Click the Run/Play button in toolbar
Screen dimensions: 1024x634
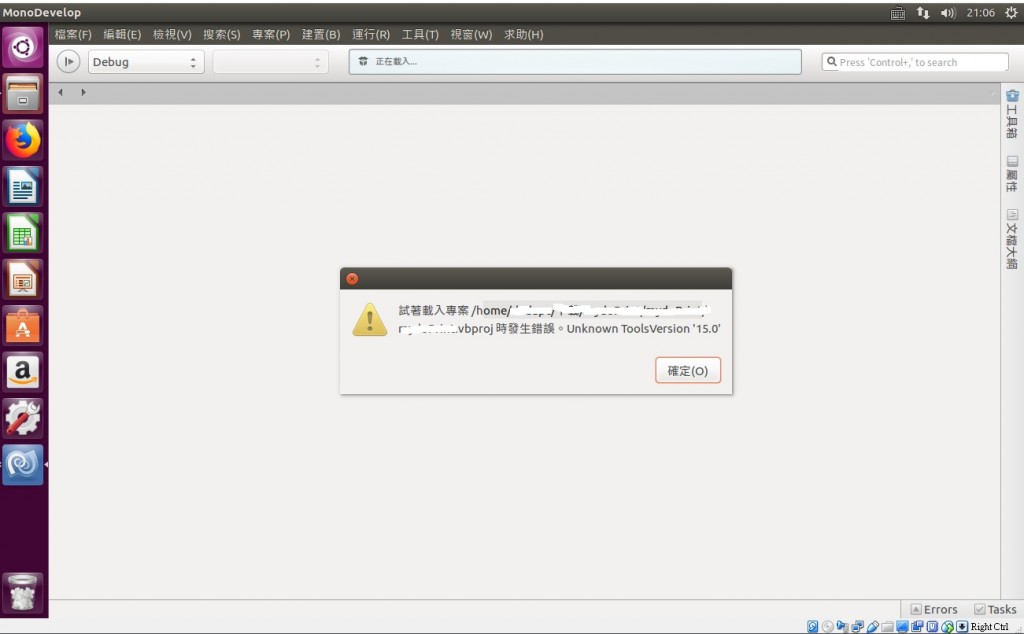point(68,62)
